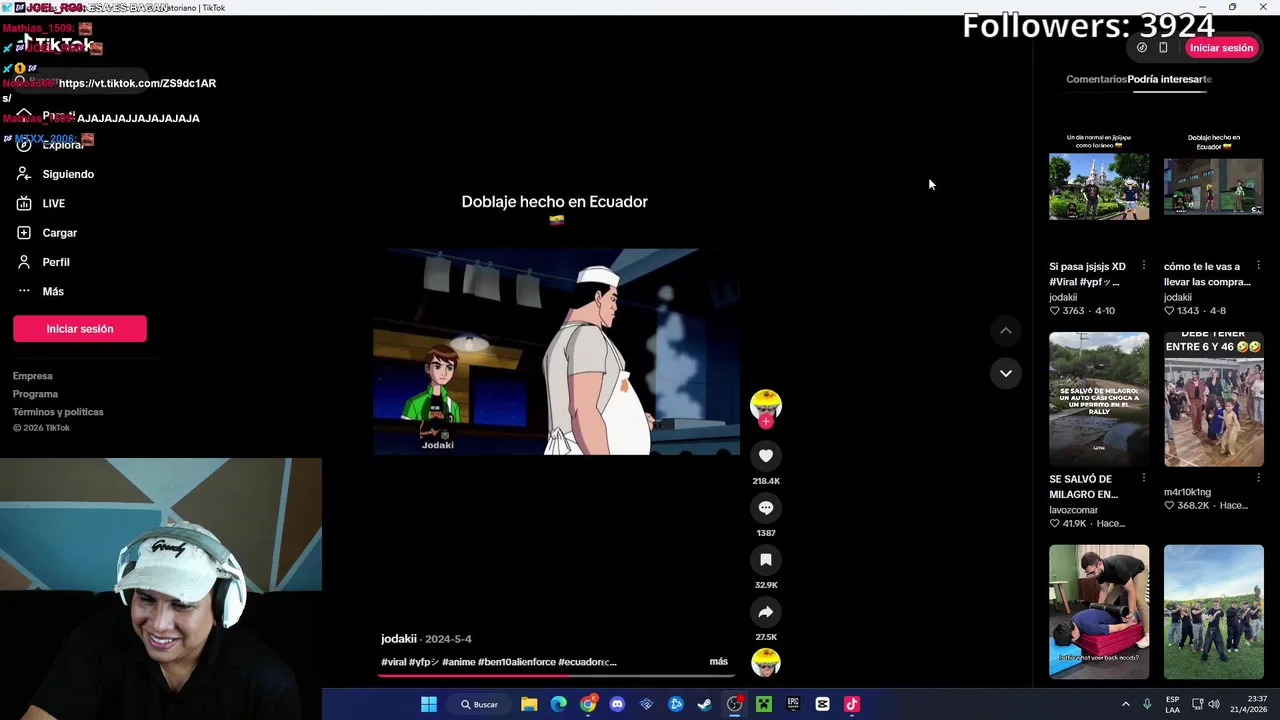Screen dimensions: 1280x720
Task: Open volume control in system tray
Action: coord(1214,704)
